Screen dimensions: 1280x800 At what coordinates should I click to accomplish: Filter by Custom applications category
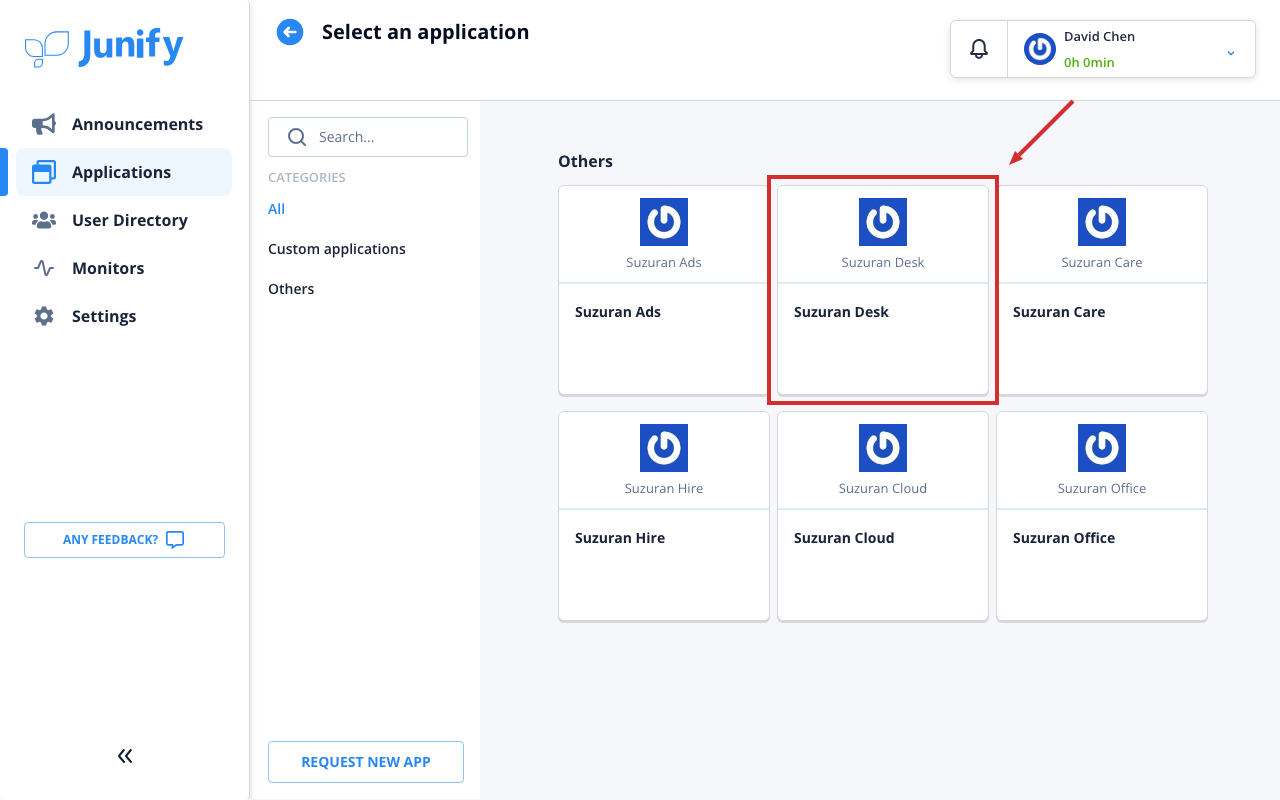point(337,249)
